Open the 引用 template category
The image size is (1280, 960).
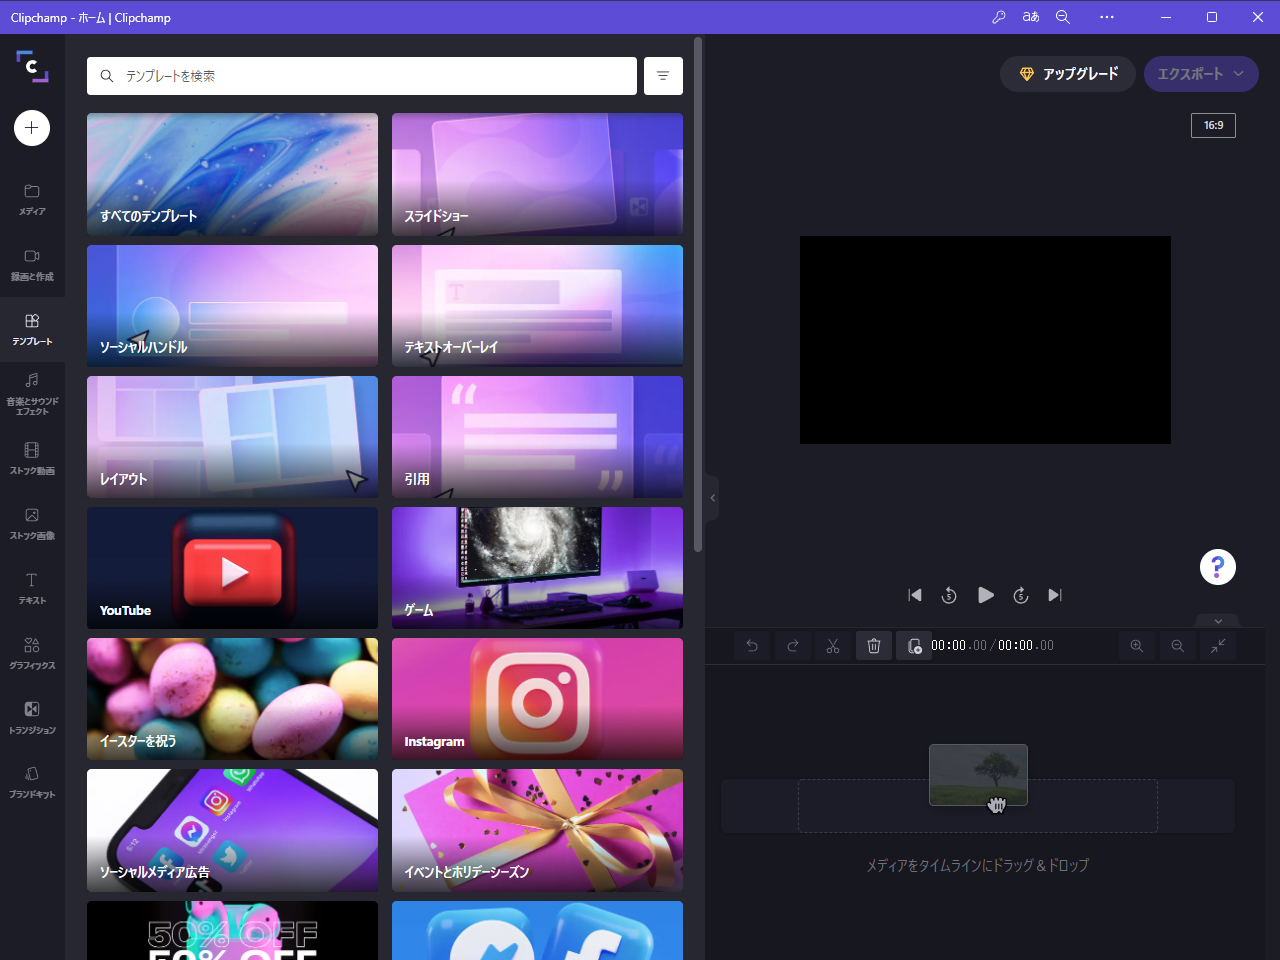(x=537, y=437)
